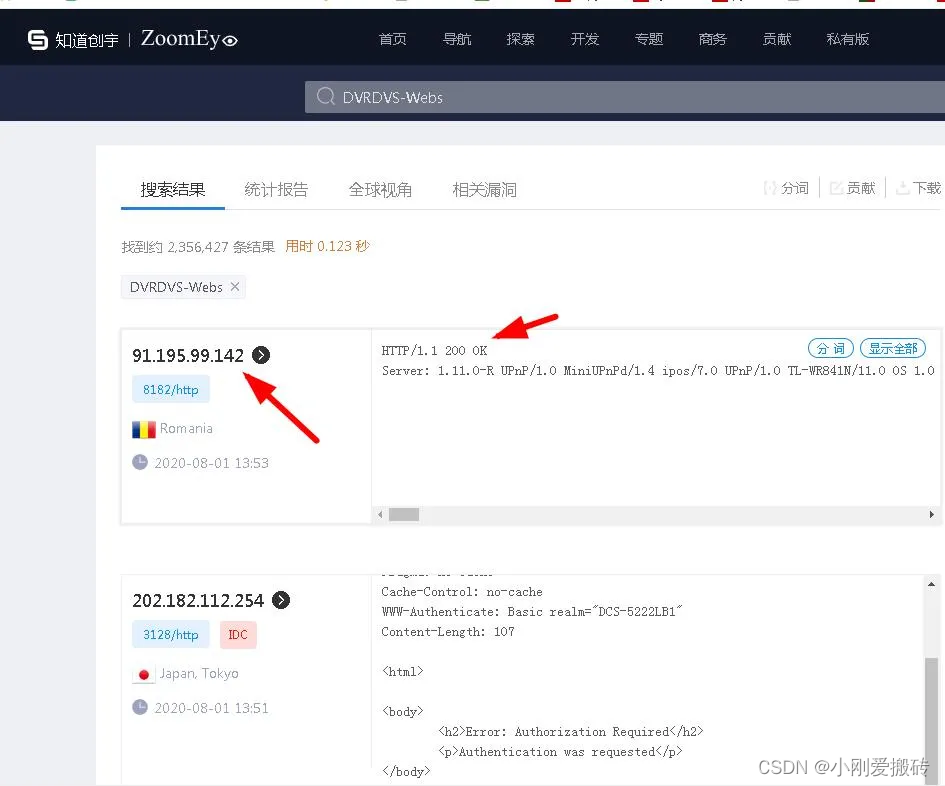This screenshot has width=945, height=786.
Task: Focus the DVRDVS-Webs search box
Action: coord(624,97)
